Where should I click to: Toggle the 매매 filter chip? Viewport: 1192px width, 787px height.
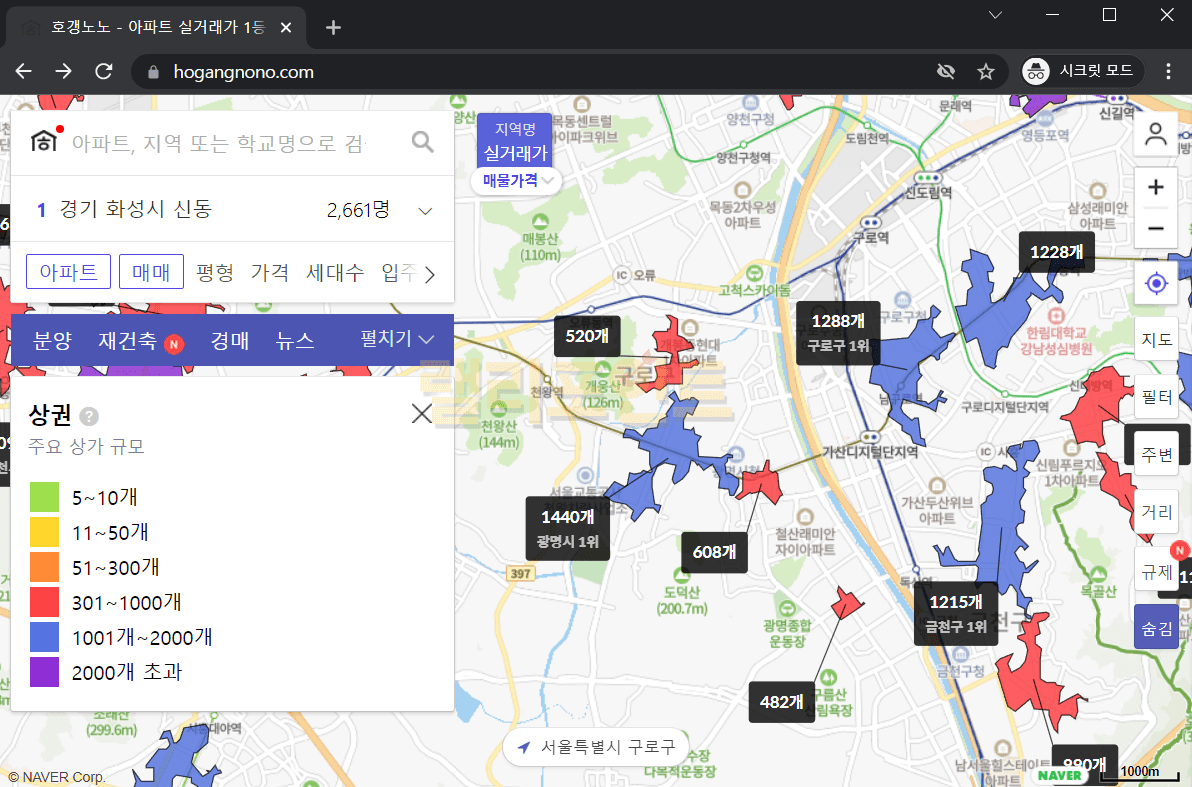pos(152,272)
